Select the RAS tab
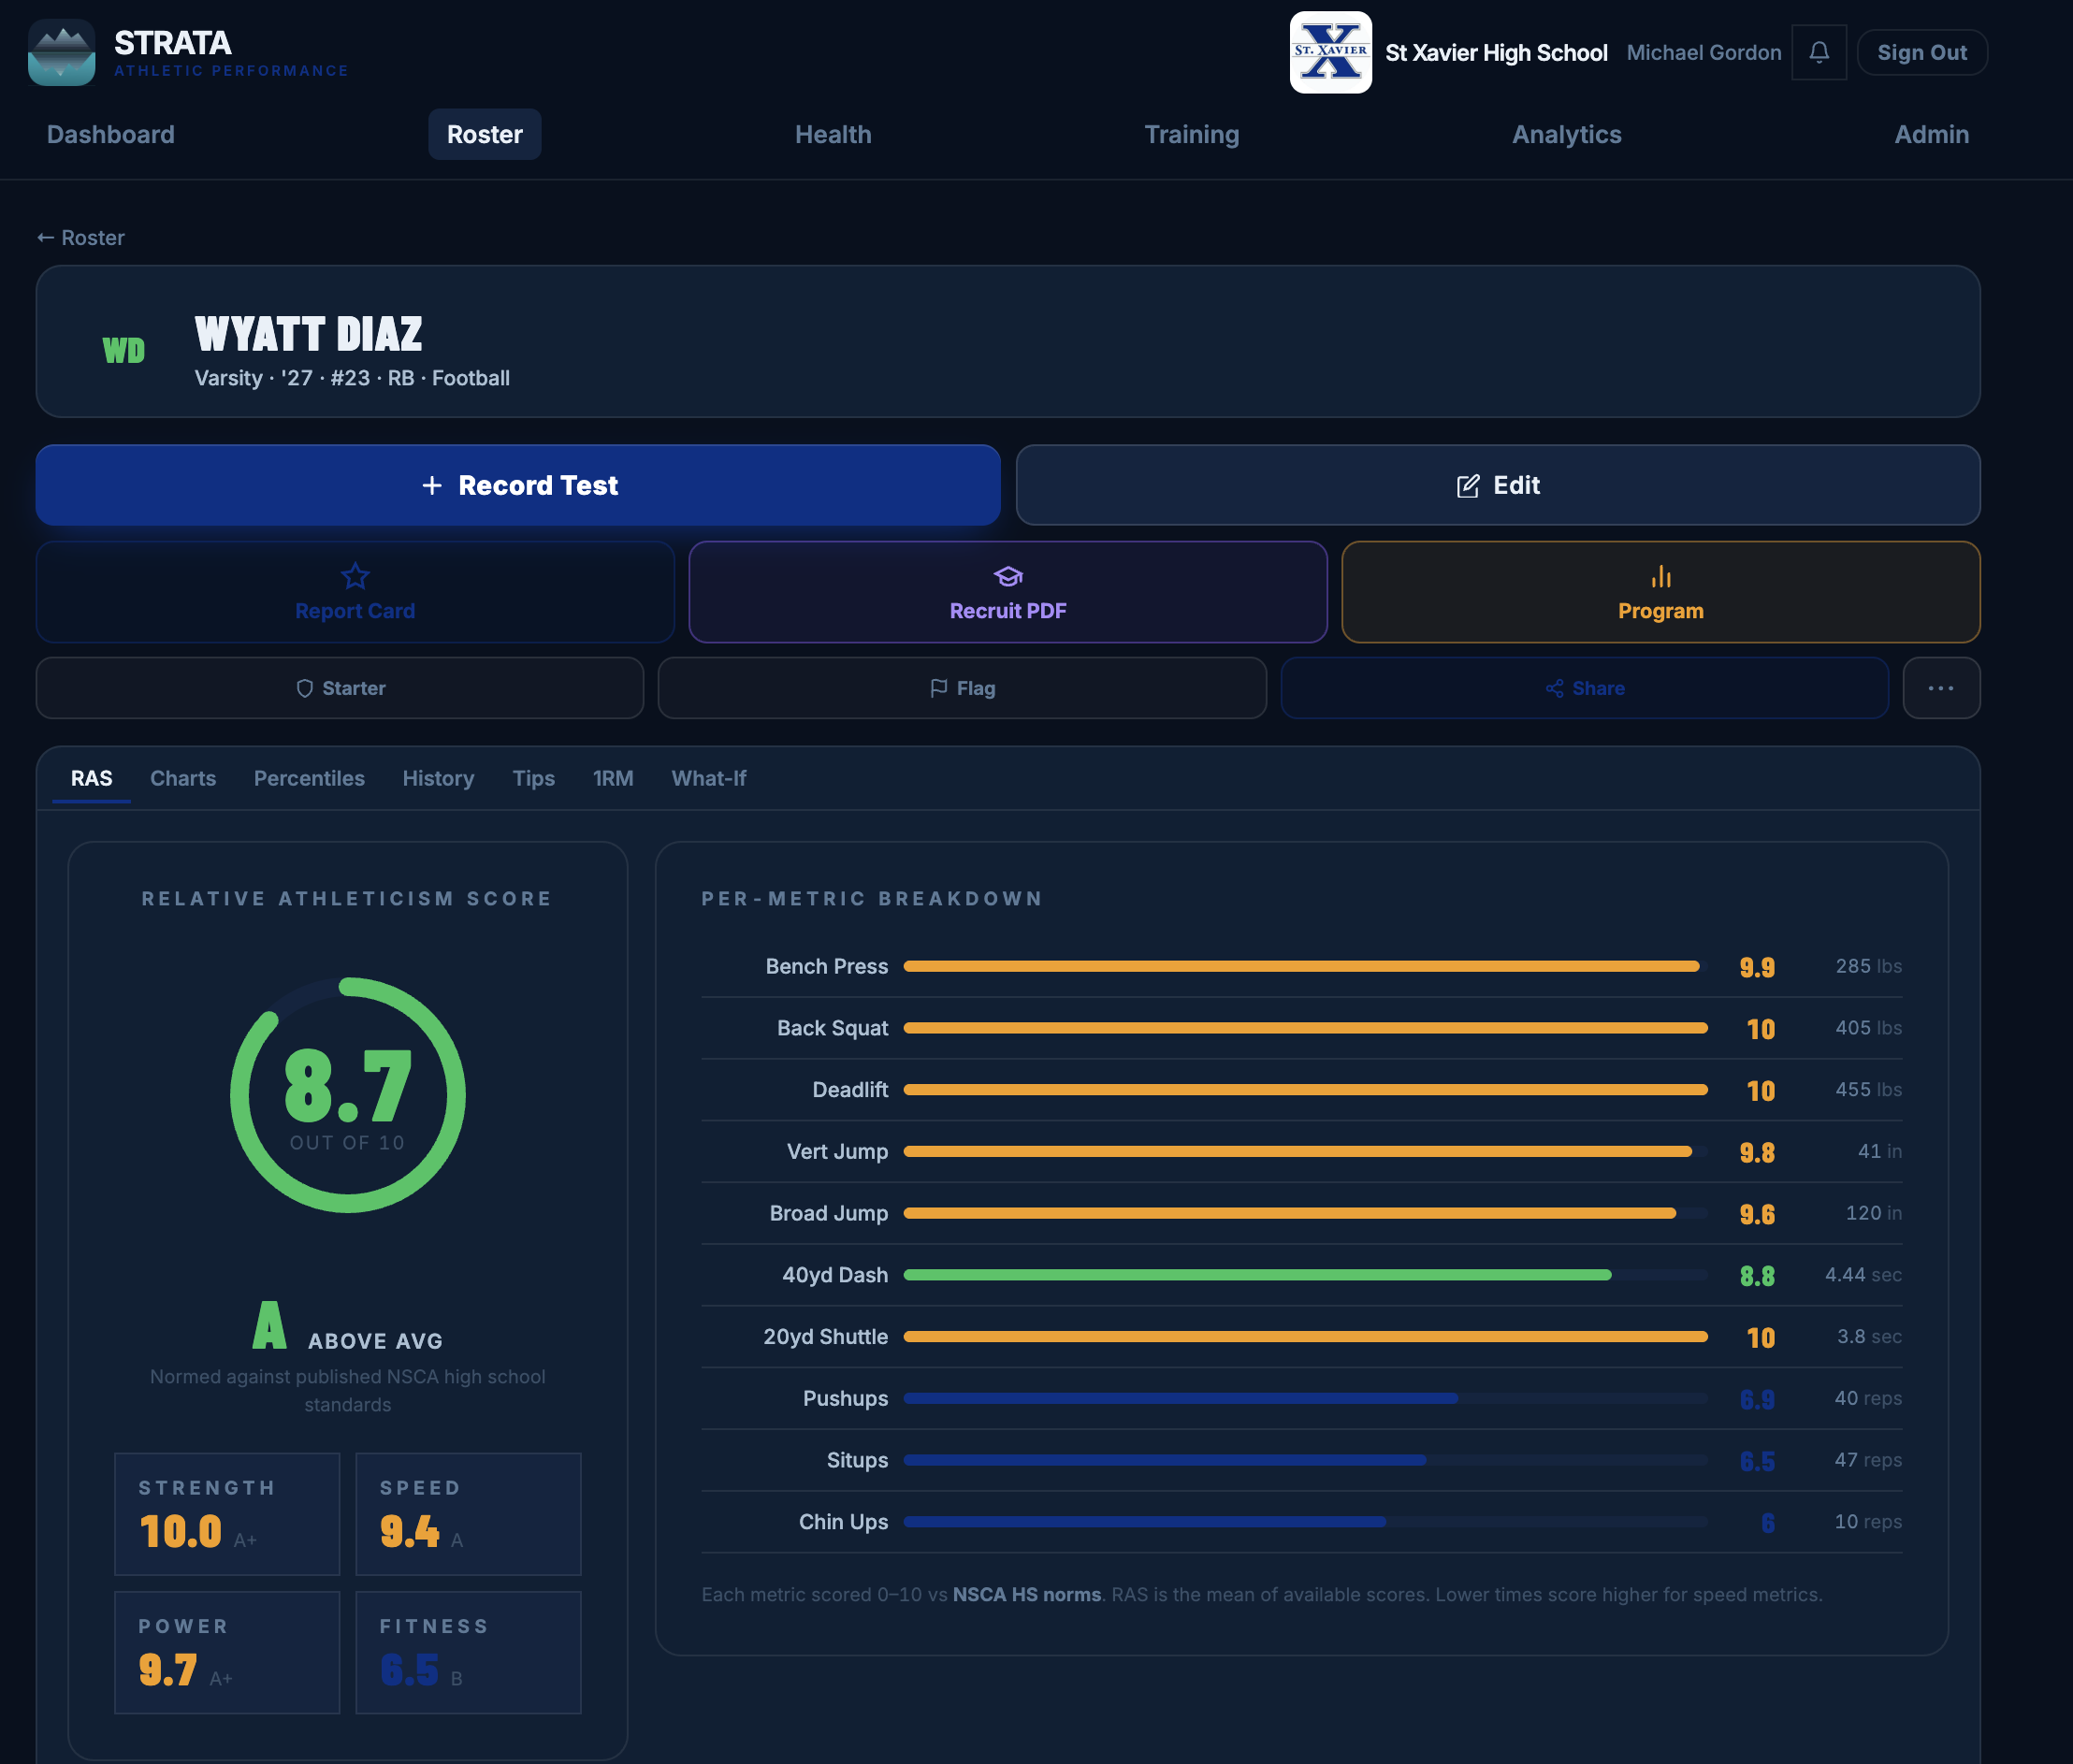Image resolution: width=2073 pixels, height=1764 pixels. point(92,778)
